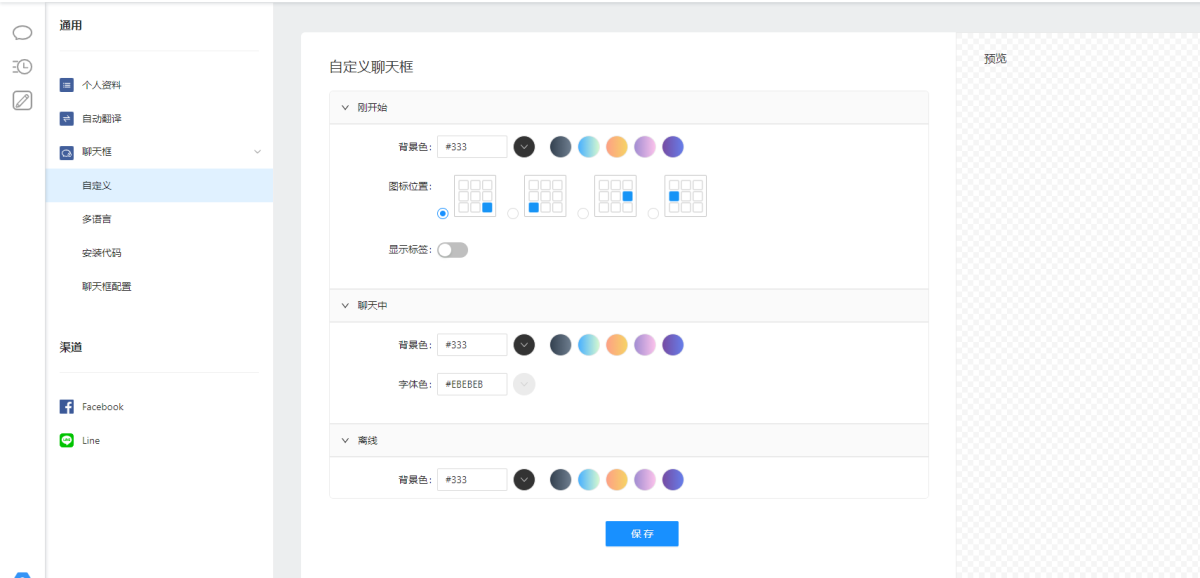The image size is (1200, 578).
Task: Collapse the 刚开始 section
Action: tap(345, 107)
